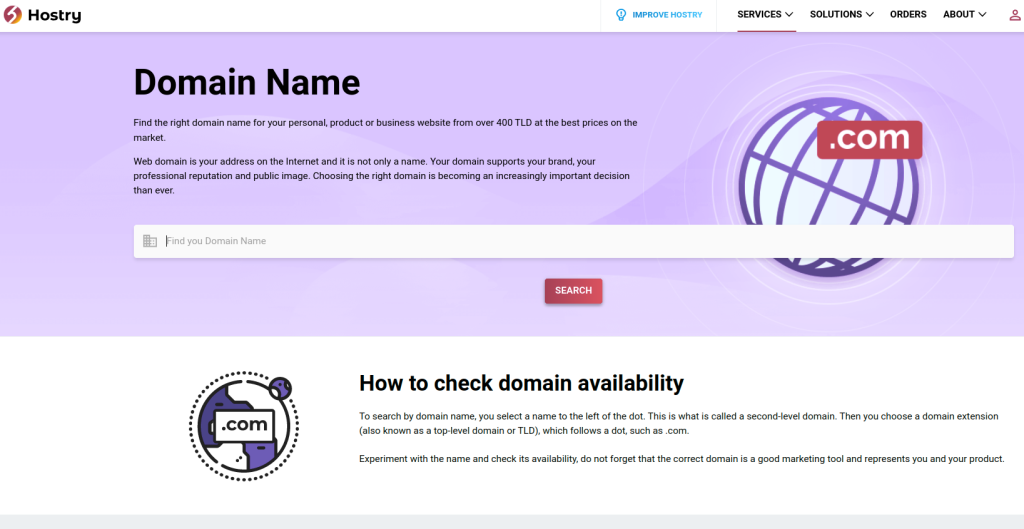Viewport: 1024px width, 529px height.
Task: Click the Domain Name heading
Action: (247, 82)
